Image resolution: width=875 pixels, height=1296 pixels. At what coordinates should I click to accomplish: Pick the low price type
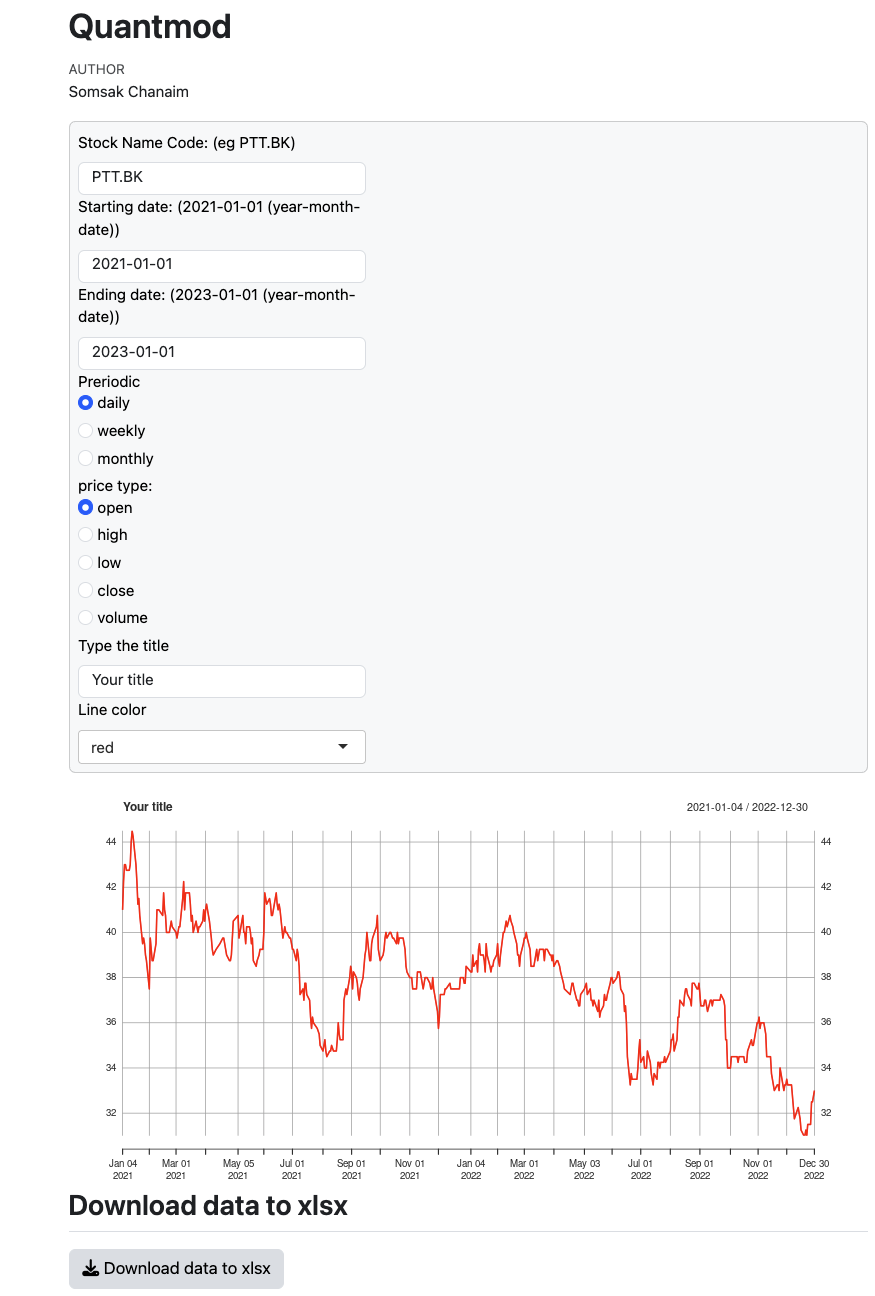coord(86,563)
